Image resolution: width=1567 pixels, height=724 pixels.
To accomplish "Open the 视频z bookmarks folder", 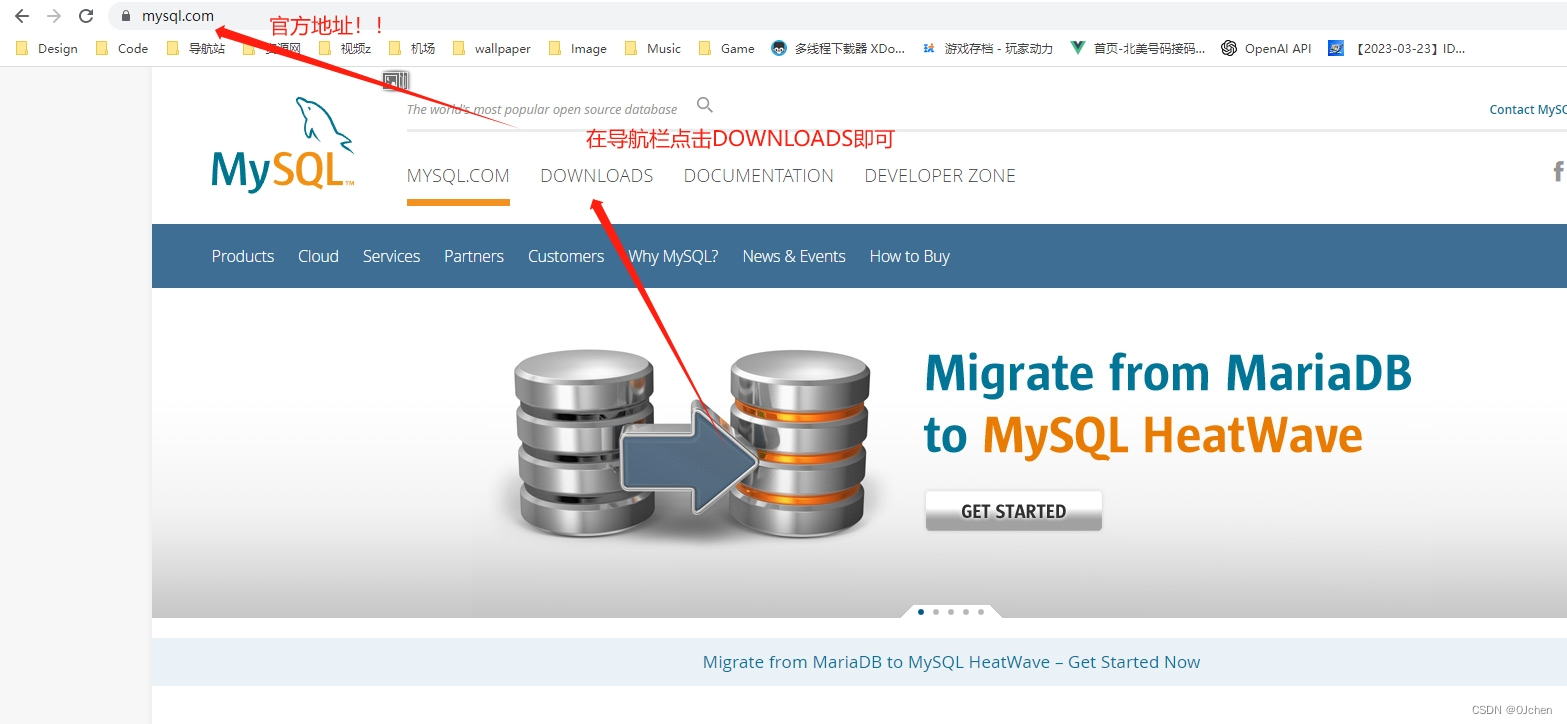I will [x=345, y=48].
